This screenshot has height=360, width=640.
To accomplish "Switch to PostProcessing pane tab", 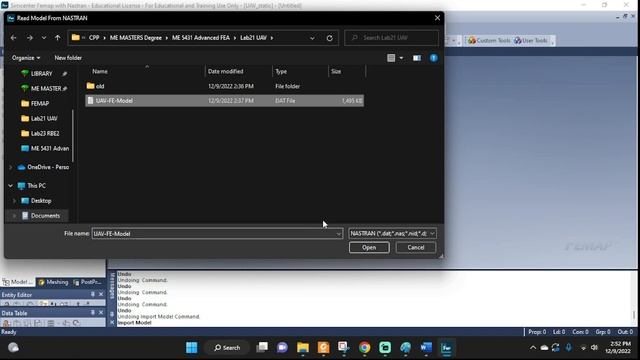I will 87,282.
